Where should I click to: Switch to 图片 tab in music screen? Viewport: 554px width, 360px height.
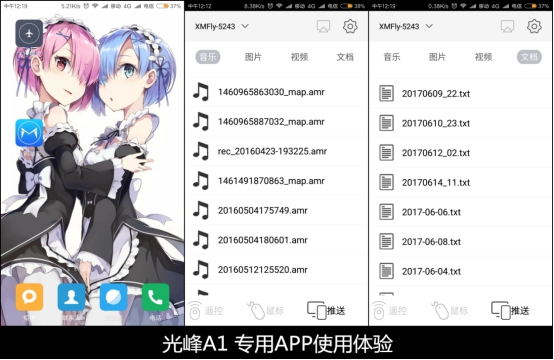(x=253, y=57)
